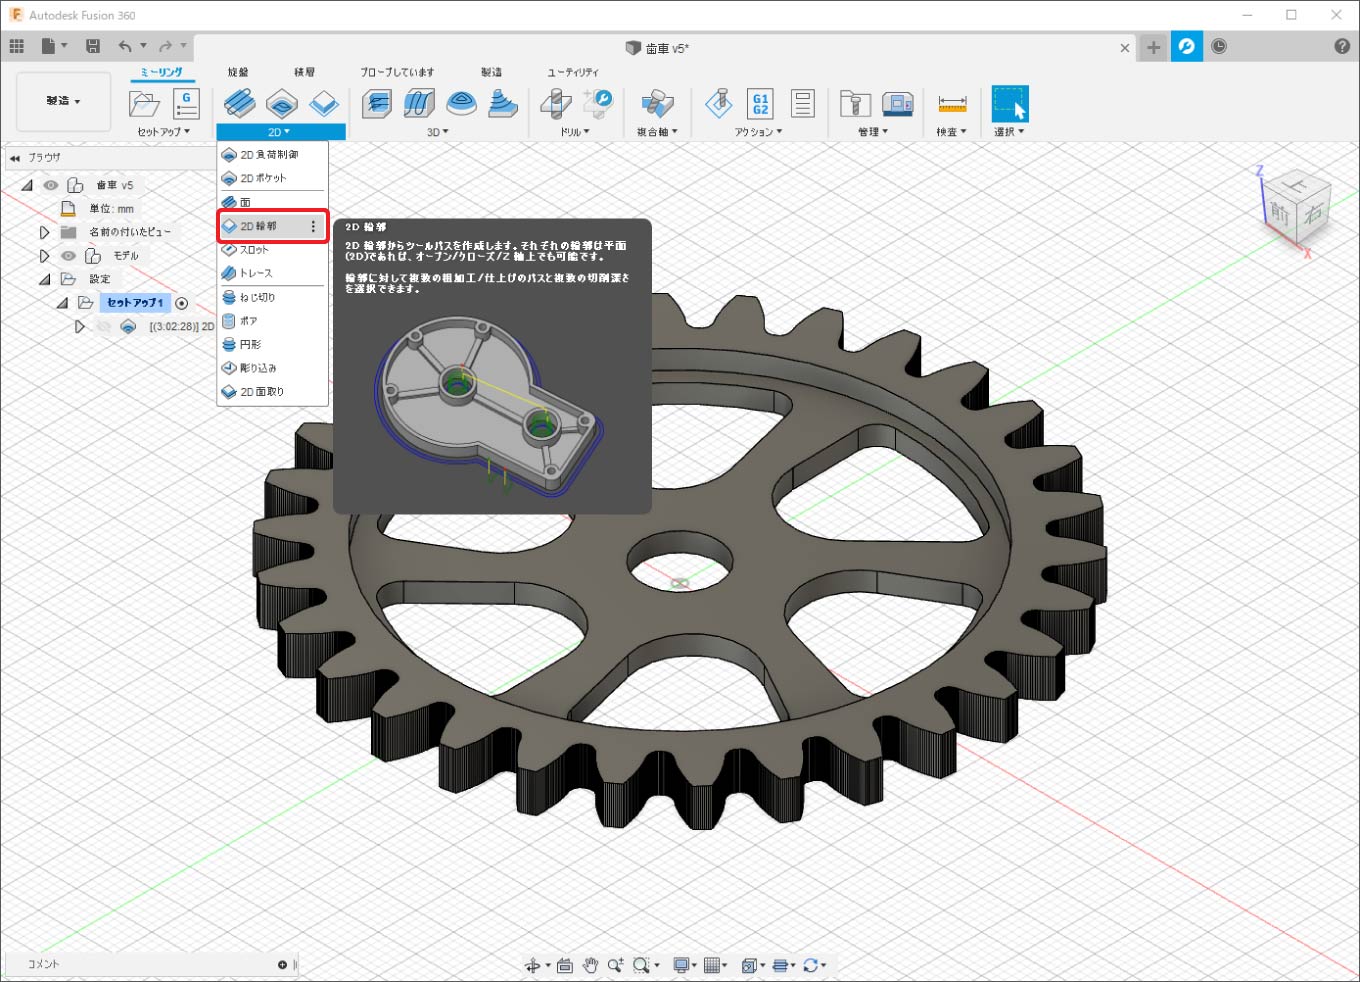Collapse the 設定 tree node
Viewport: 1360px width, 982px height.
[x=45, y=279]
